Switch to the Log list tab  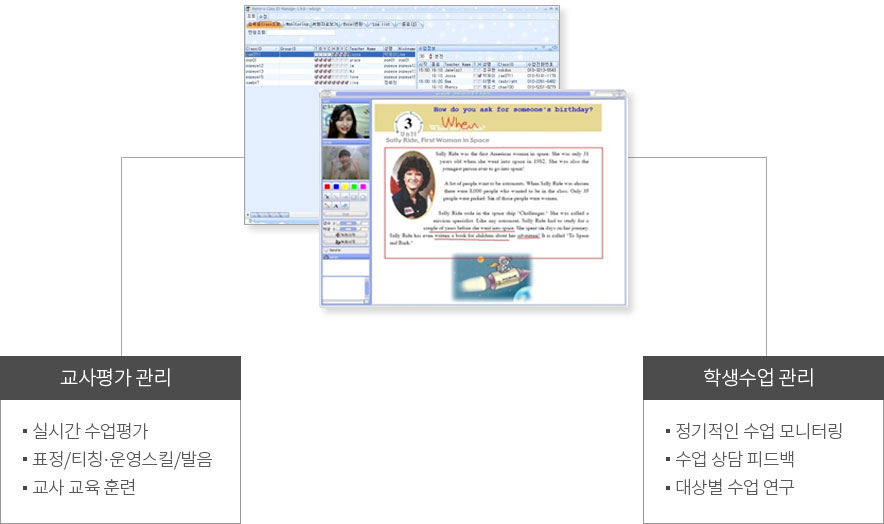[380, 23]
